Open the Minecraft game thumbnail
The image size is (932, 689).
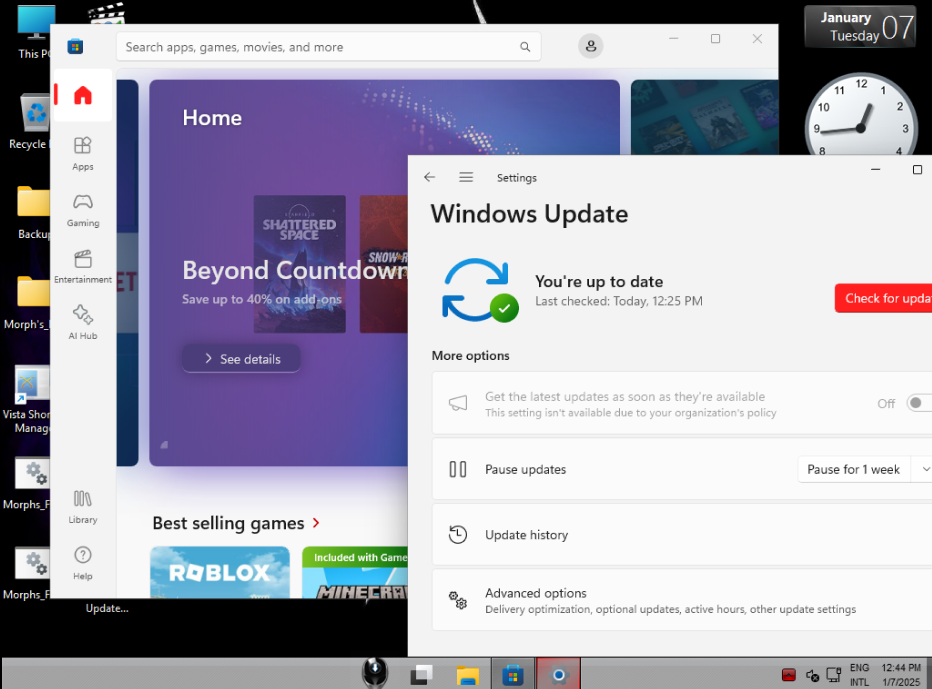pos(355,572)
